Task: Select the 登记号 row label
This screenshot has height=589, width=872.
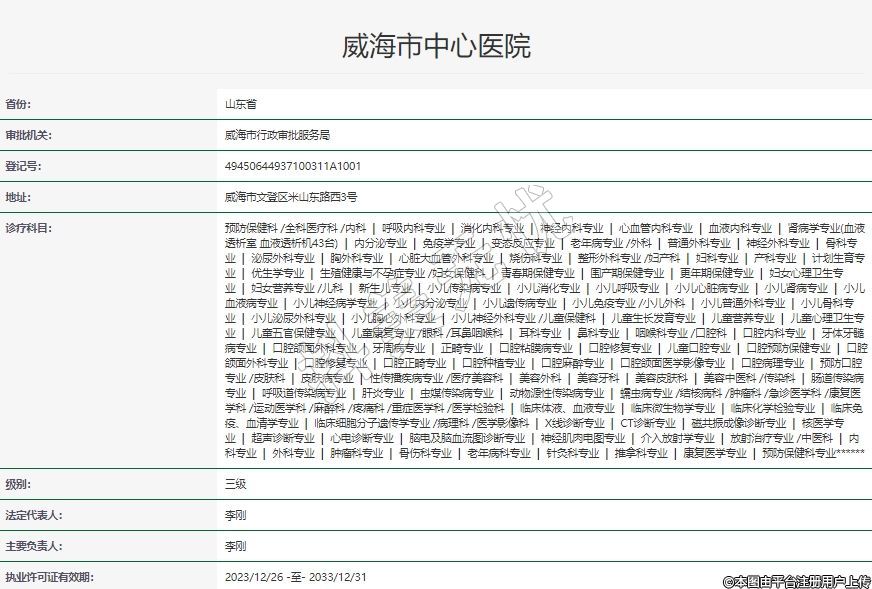Action: point(23,166)
